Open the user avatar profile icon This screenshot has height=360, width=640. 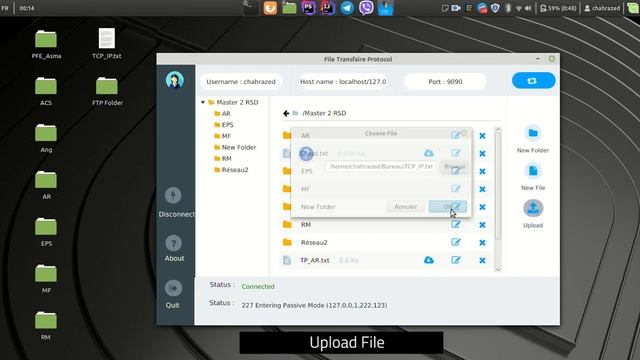(x=175, y=80)
